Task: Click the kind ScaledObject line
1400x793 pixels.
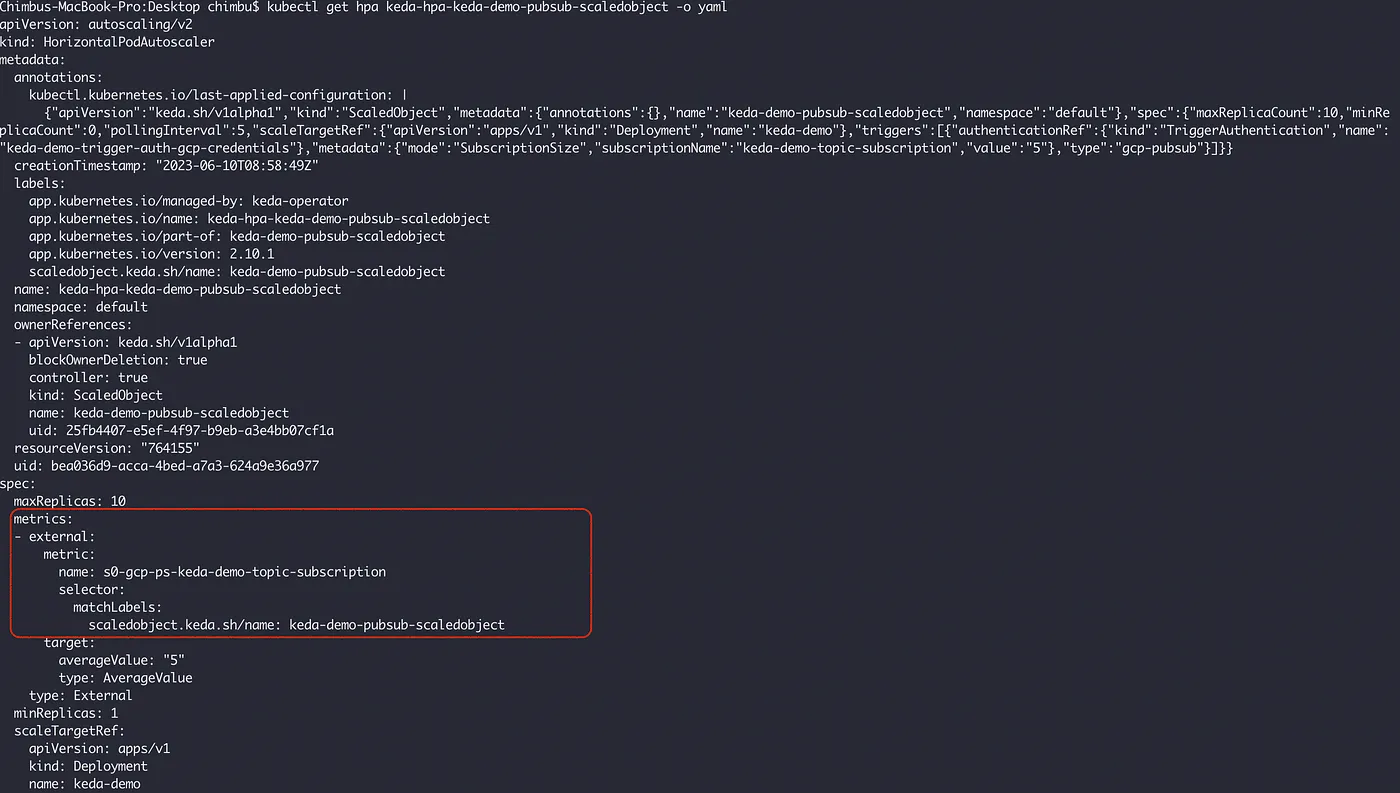Action: tap(95, 395)
